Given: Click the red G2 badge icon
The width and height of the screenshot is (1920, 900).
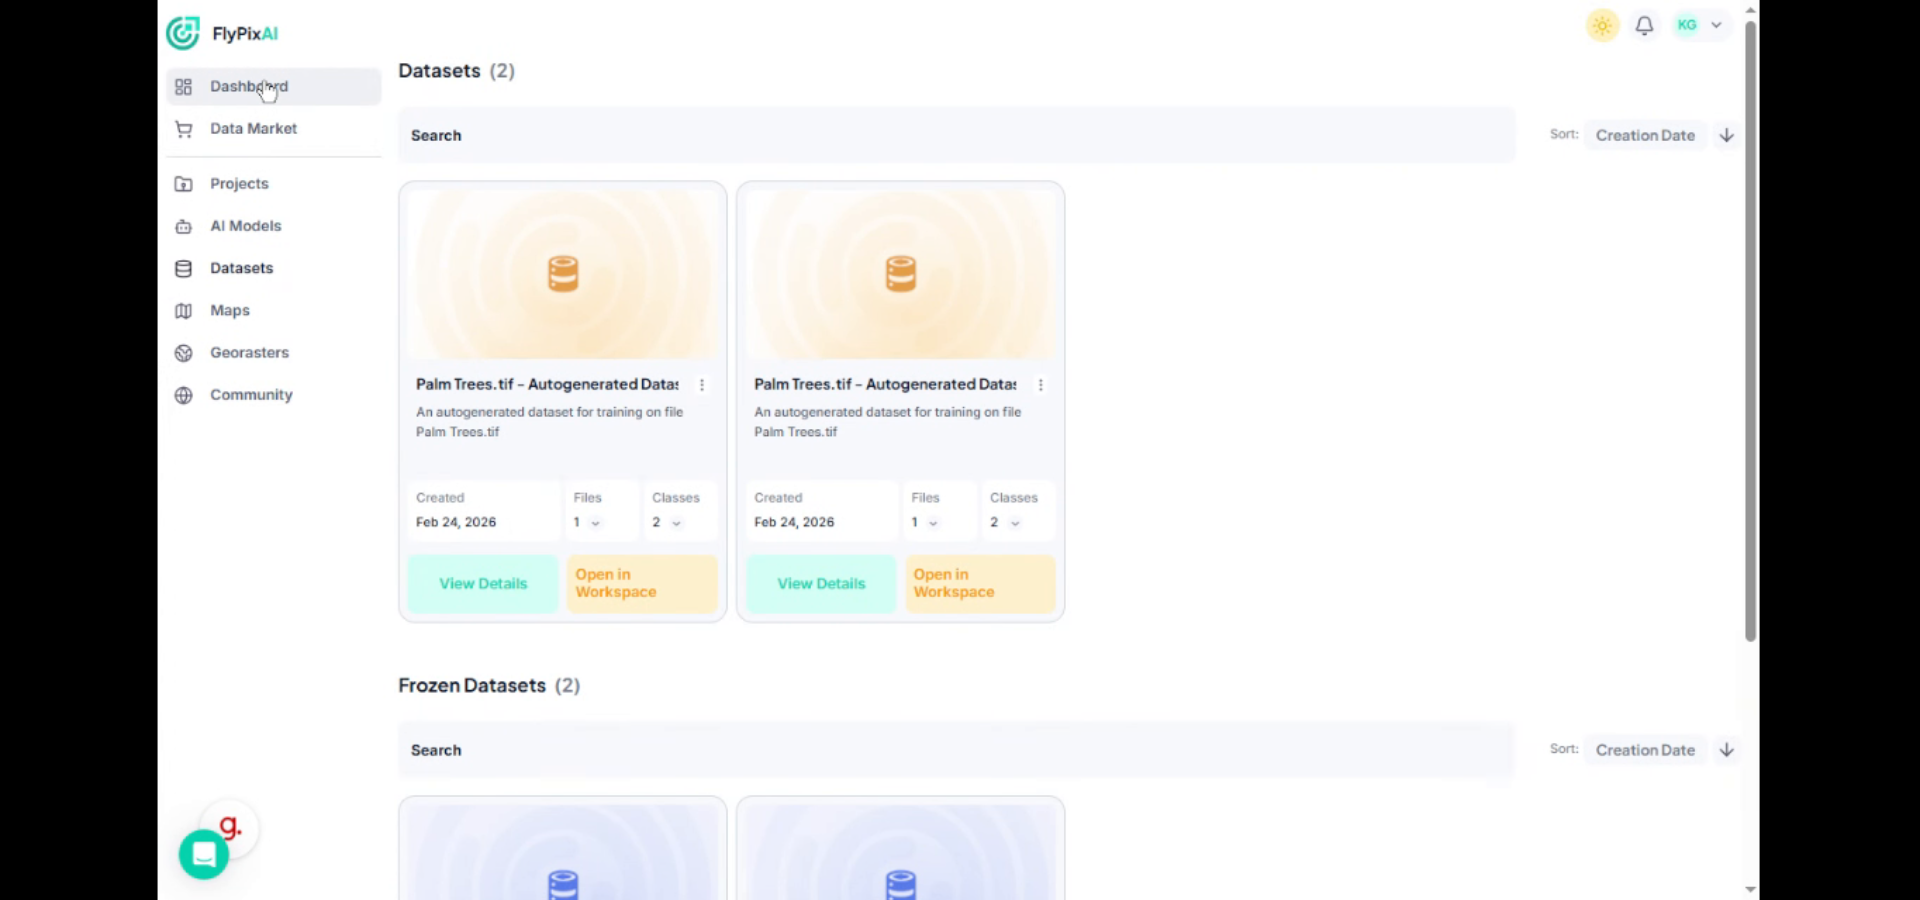Looking at the screenshot, I should (x=231, y=827).
